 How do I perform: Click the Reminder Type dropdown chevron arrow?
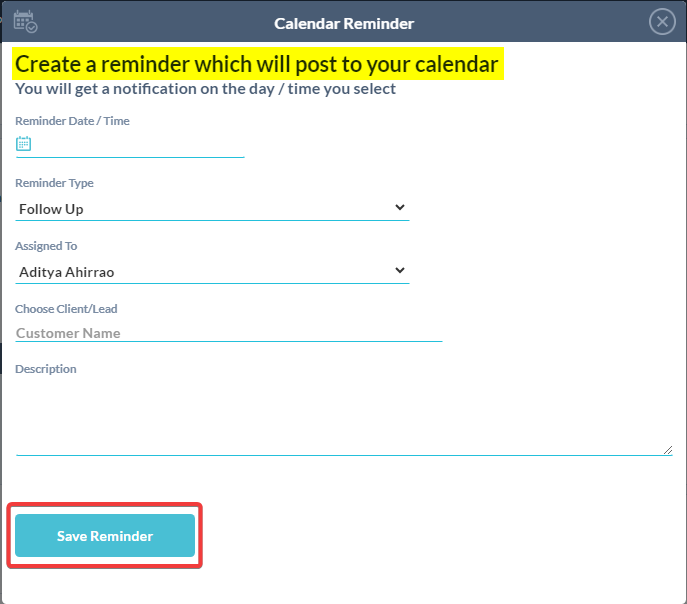[400, 208]
